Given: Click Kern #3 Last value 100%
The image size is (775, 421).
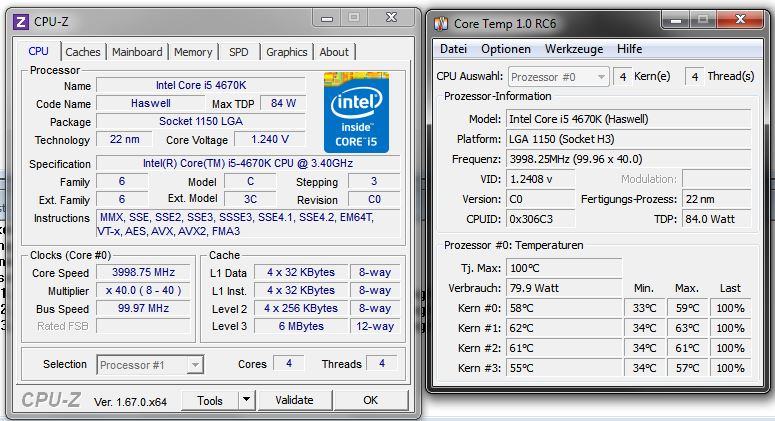Looking at the screenshot, I should (x=730, y=368).
